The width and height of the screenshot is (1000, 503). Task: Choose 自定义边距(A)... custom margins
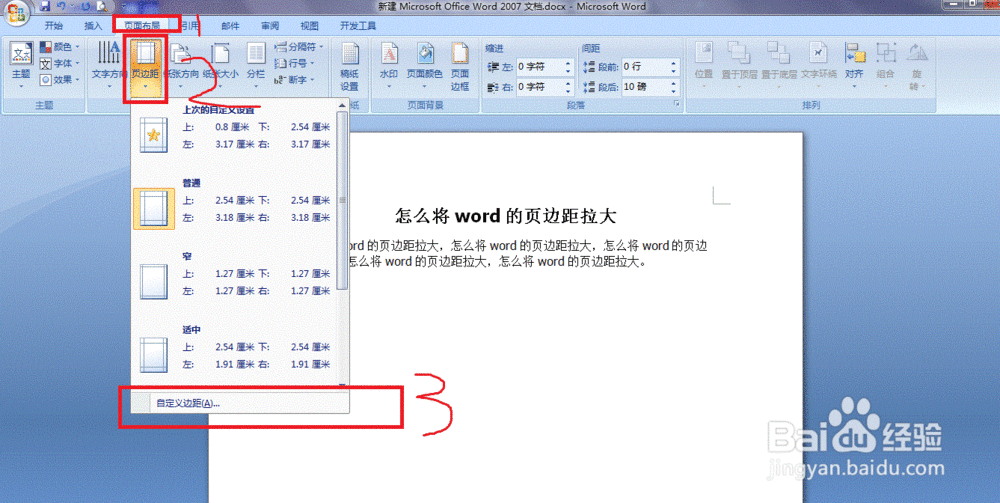(240, 403)
